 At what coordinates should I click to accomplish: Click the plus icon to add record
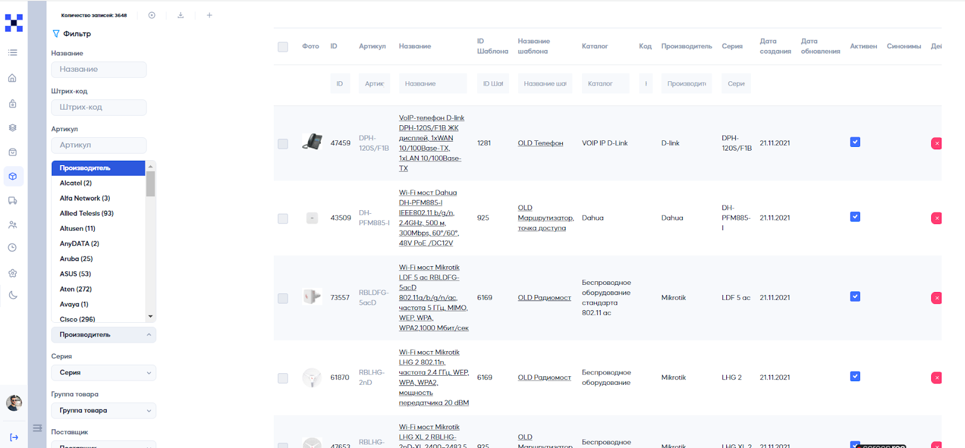[x=209, y=15]
